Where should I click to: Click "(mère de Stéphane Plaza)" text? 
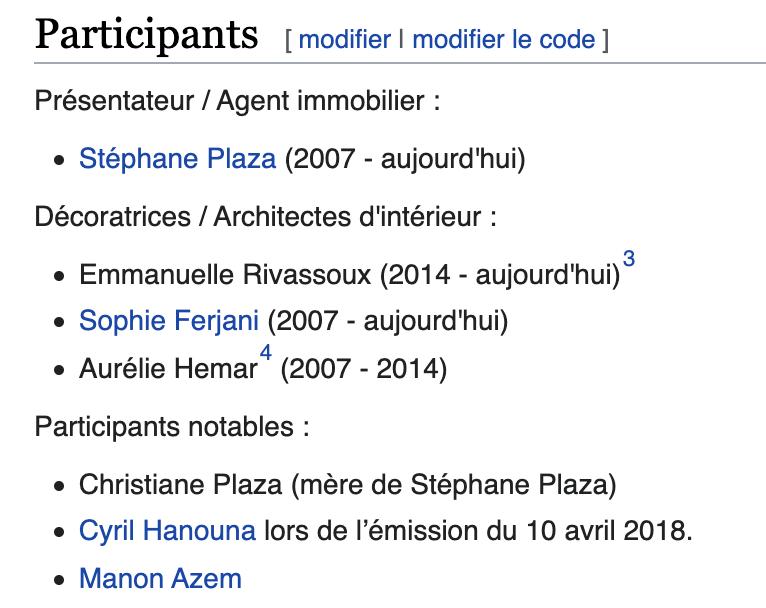point(455,485)
